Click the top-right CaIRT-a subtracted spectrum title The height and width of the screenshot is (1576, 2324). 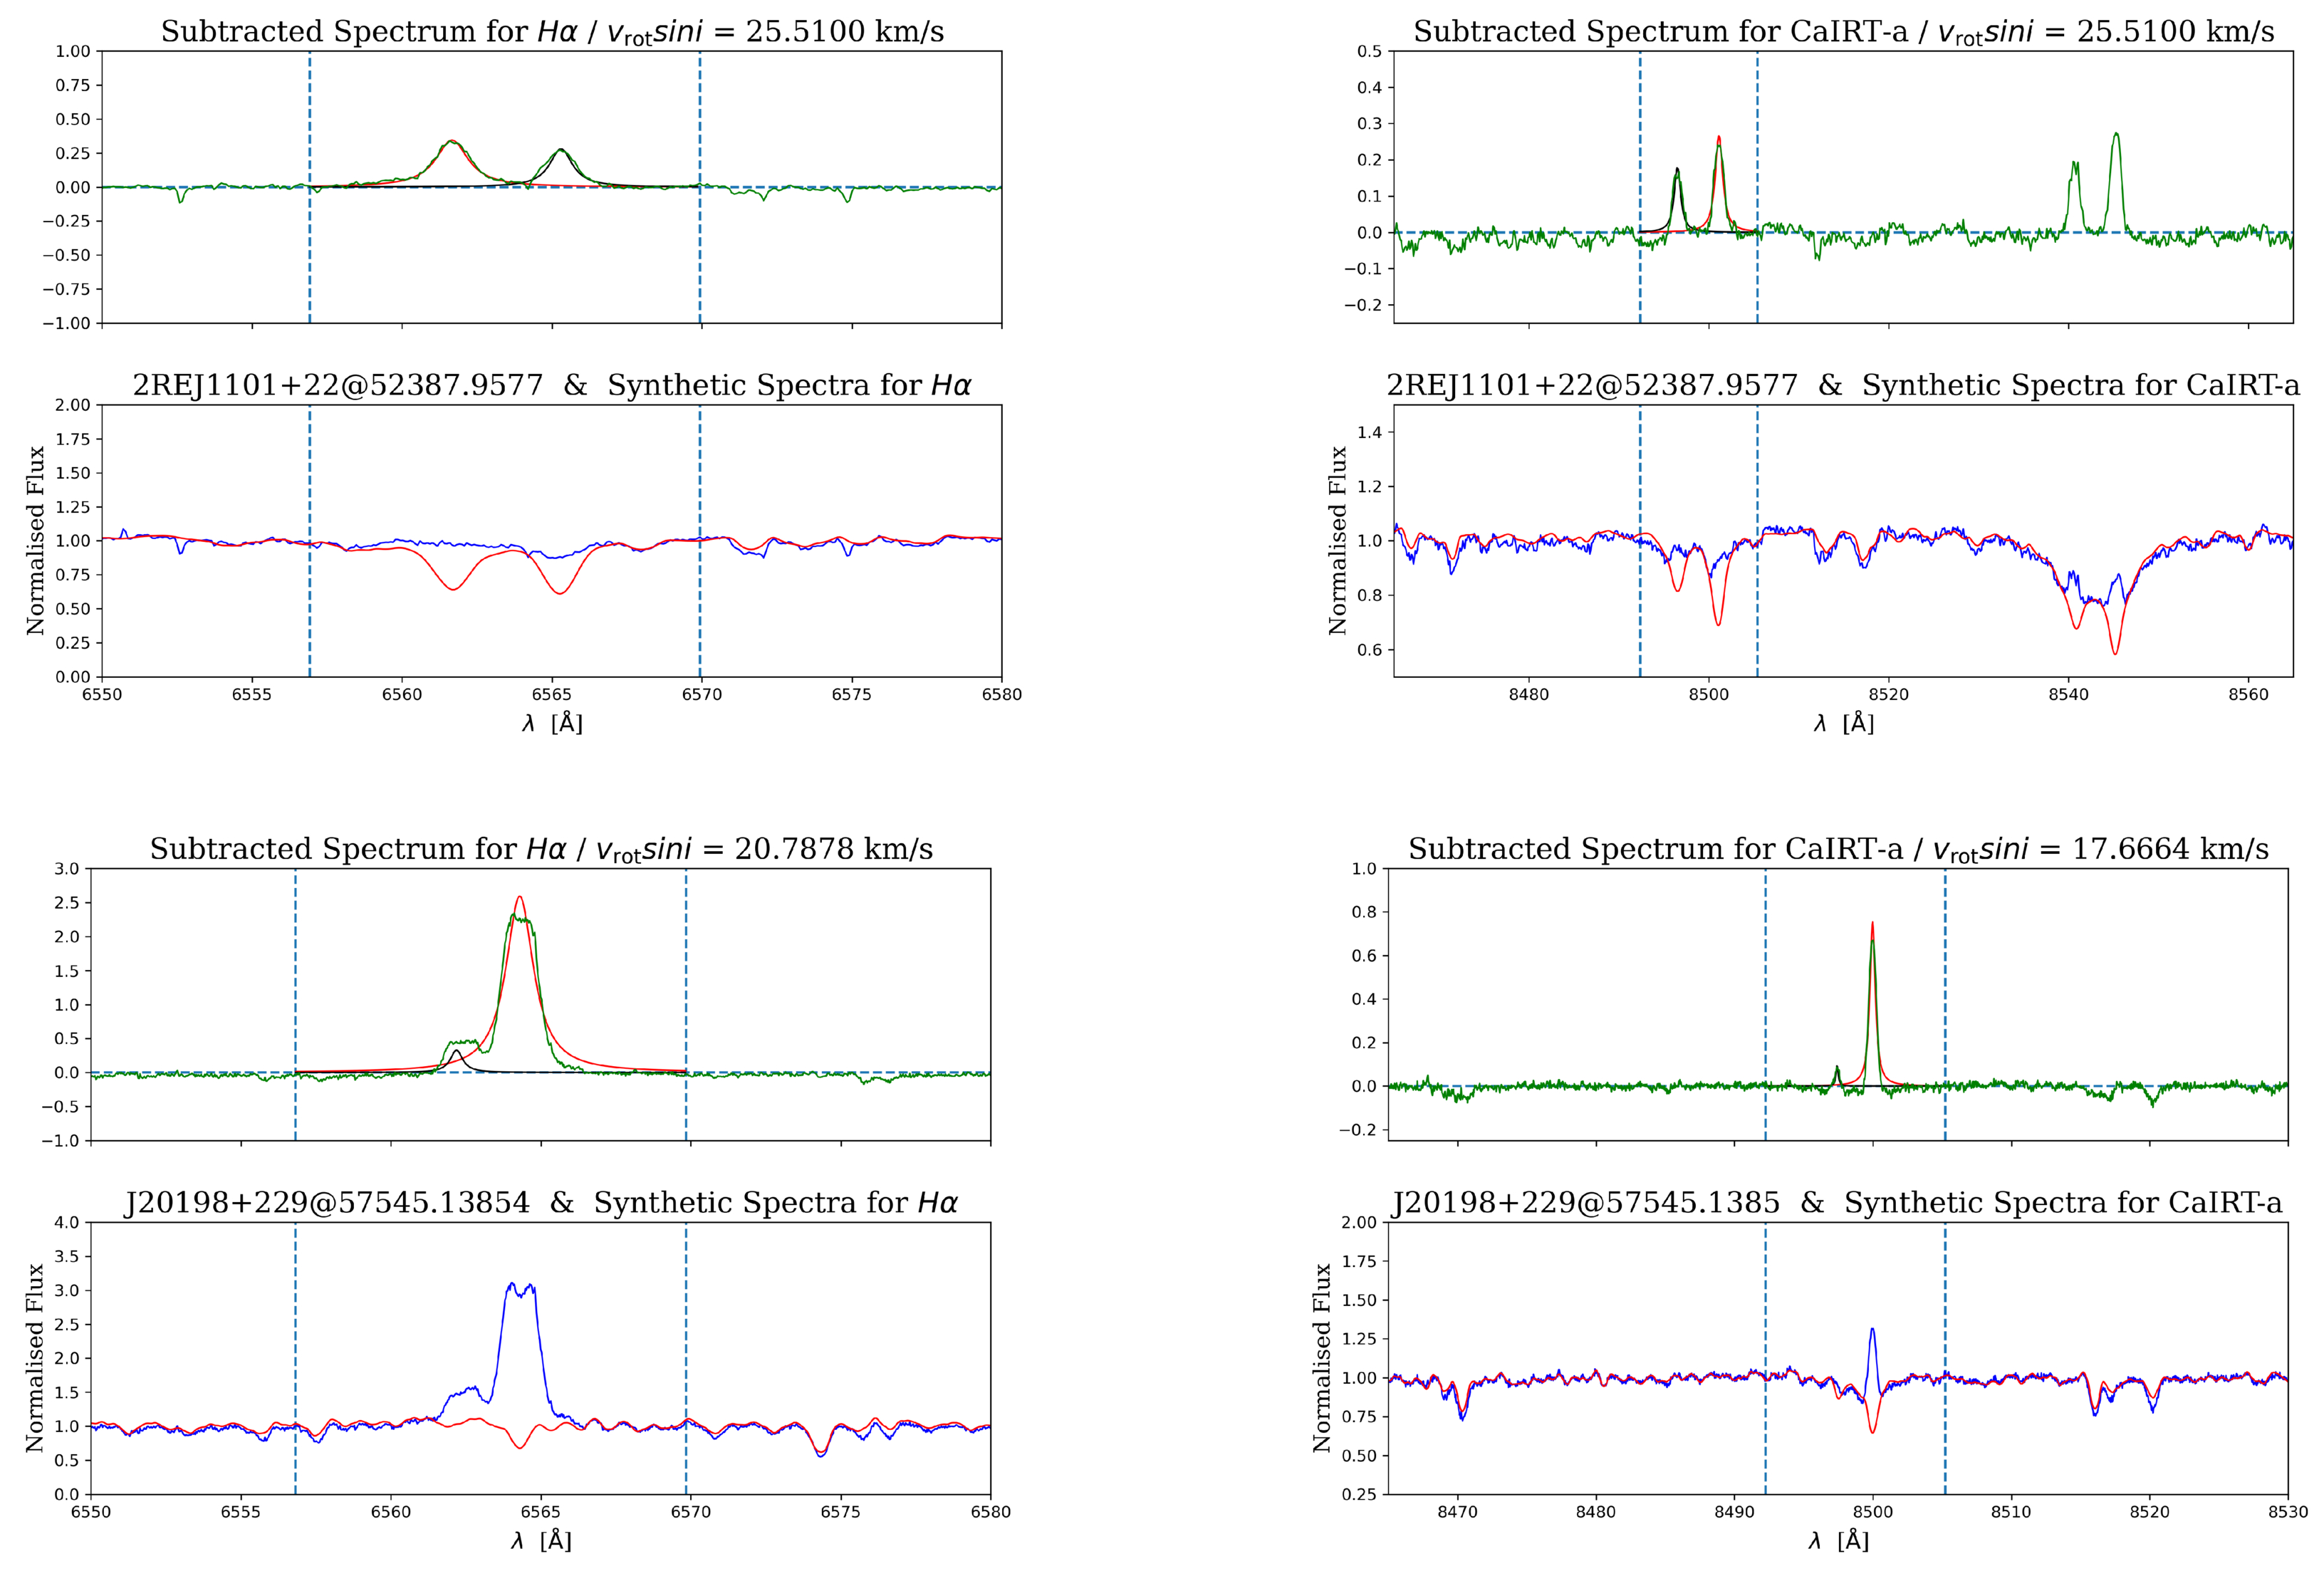(x=1843, y=31)
